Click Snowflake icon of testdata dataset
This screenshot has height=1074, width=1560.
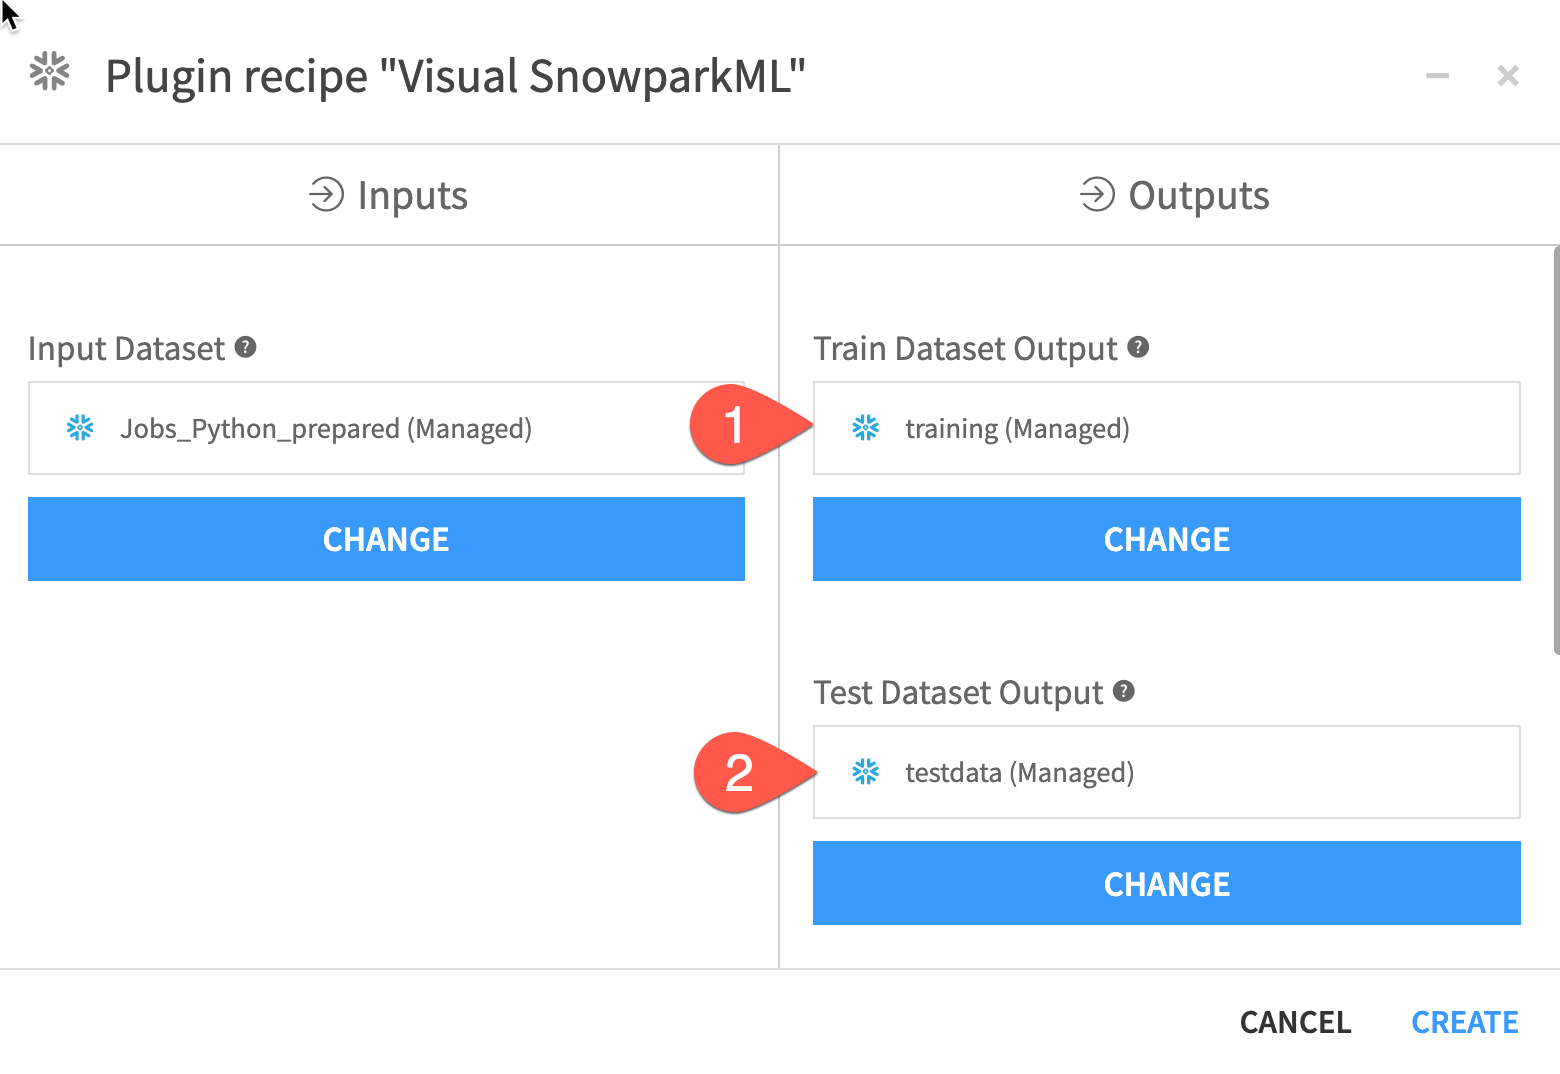(x=865, y=772)
